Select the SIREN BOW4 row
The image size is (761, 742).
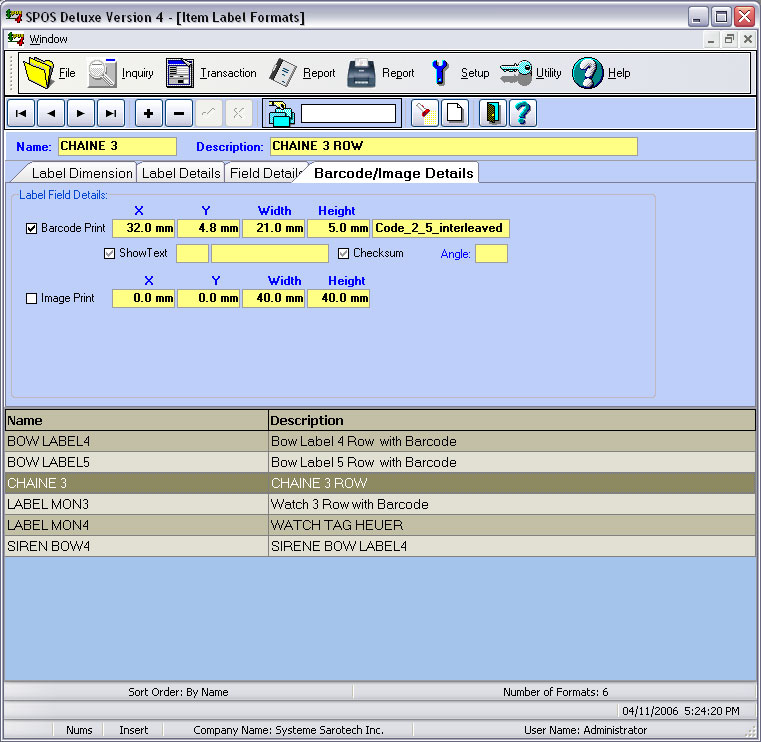pyautogui.click(x=380, y=546)
